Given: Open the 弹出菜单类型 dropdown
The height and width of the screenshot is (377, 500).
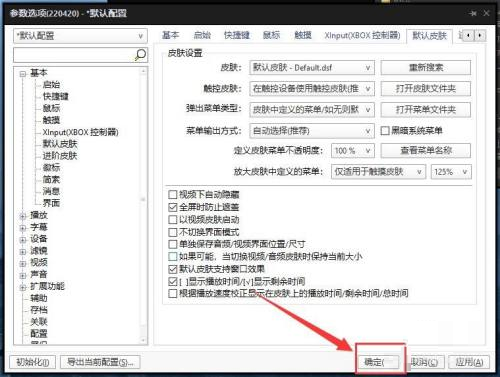Looking at the screenshot, I should point(312,110).
